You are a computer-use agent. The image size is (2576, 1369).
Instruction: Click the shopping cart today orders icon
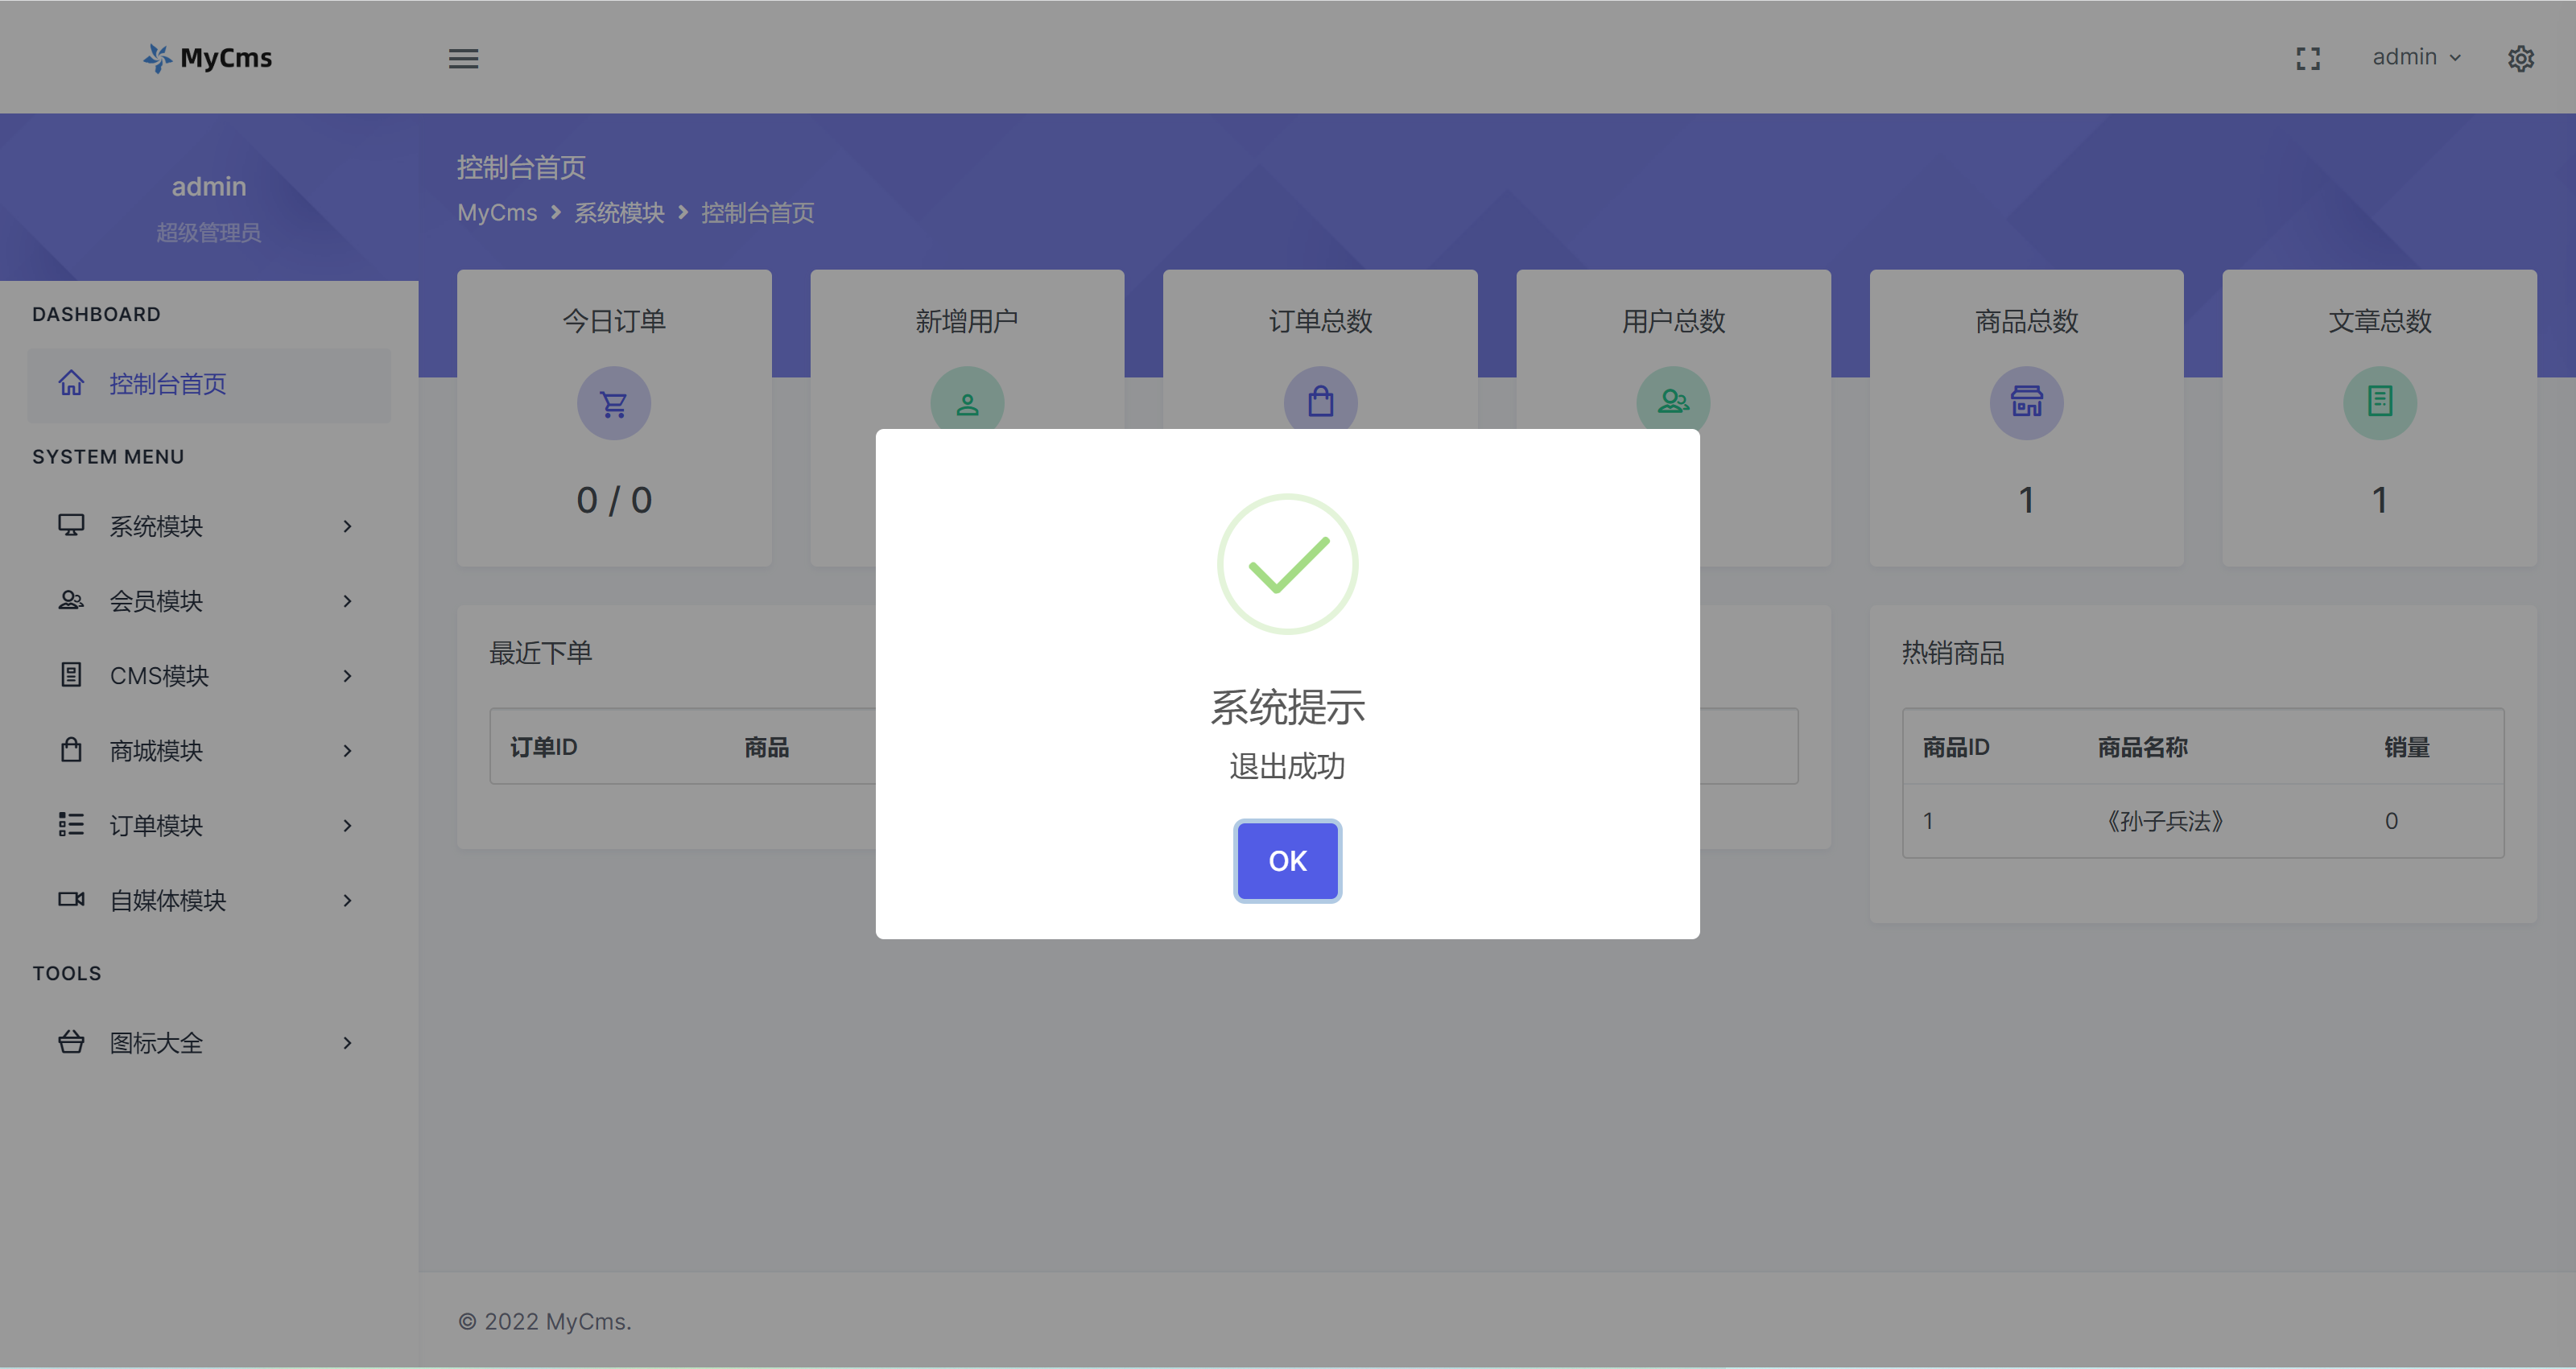click(612, 403)
